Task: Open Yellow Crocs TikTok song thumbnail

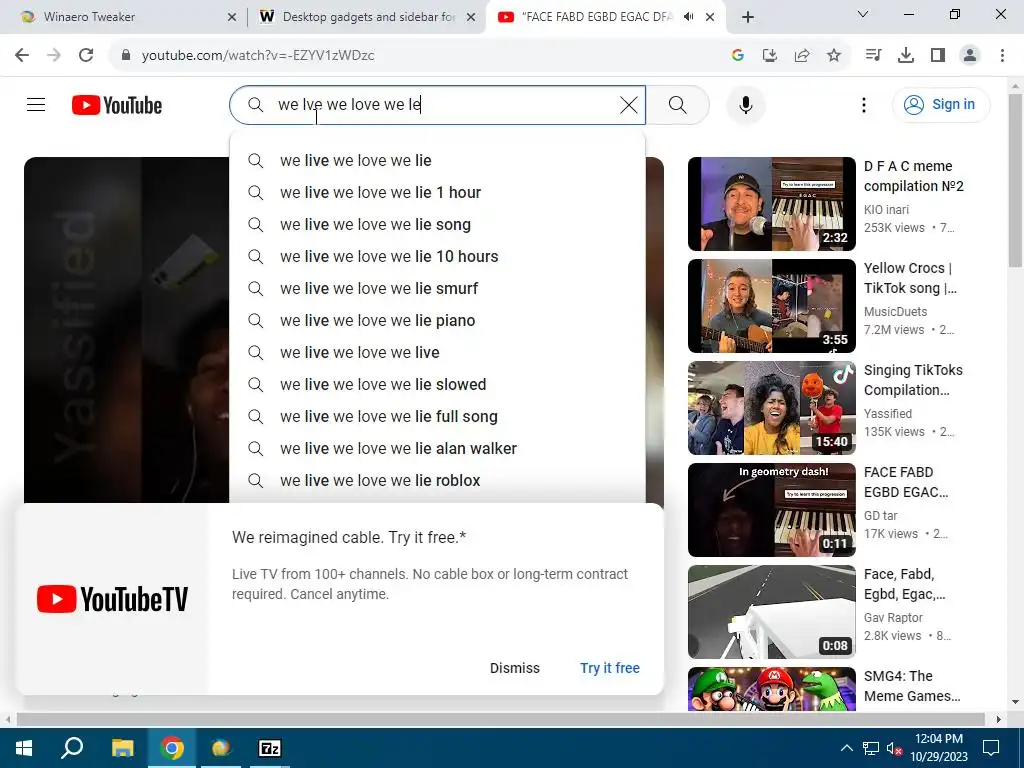Action: pos(771,306)
